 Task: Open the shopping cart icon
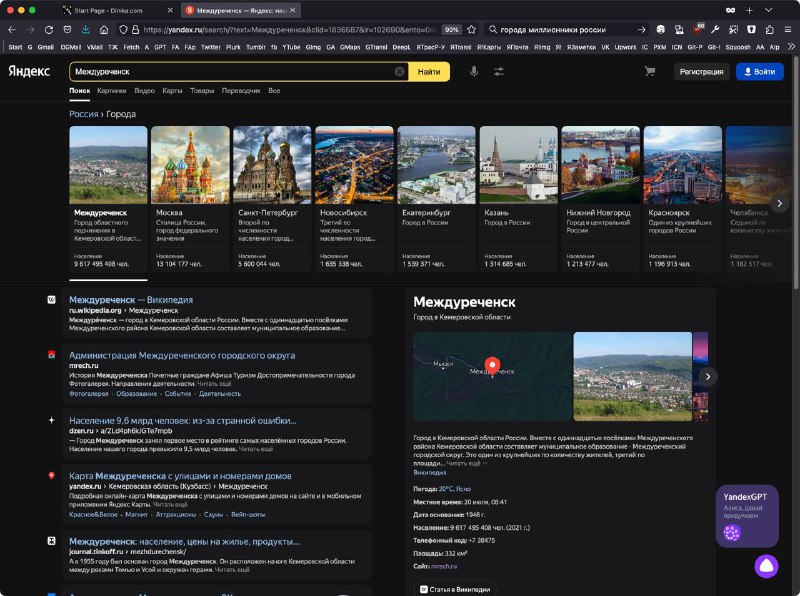pos(649,71)
